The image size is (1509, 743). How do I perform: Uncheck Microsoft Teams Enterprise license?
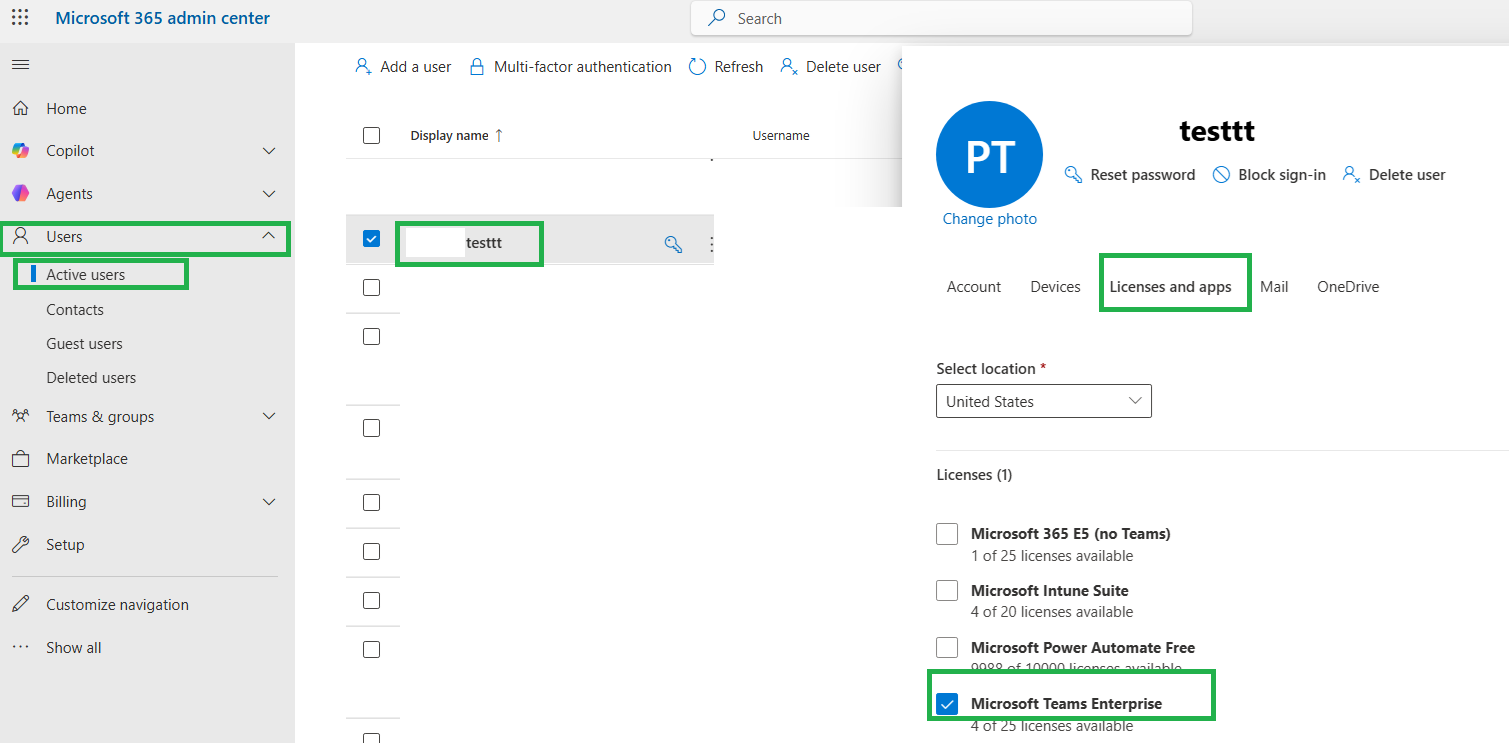click(x=947, y=703)
